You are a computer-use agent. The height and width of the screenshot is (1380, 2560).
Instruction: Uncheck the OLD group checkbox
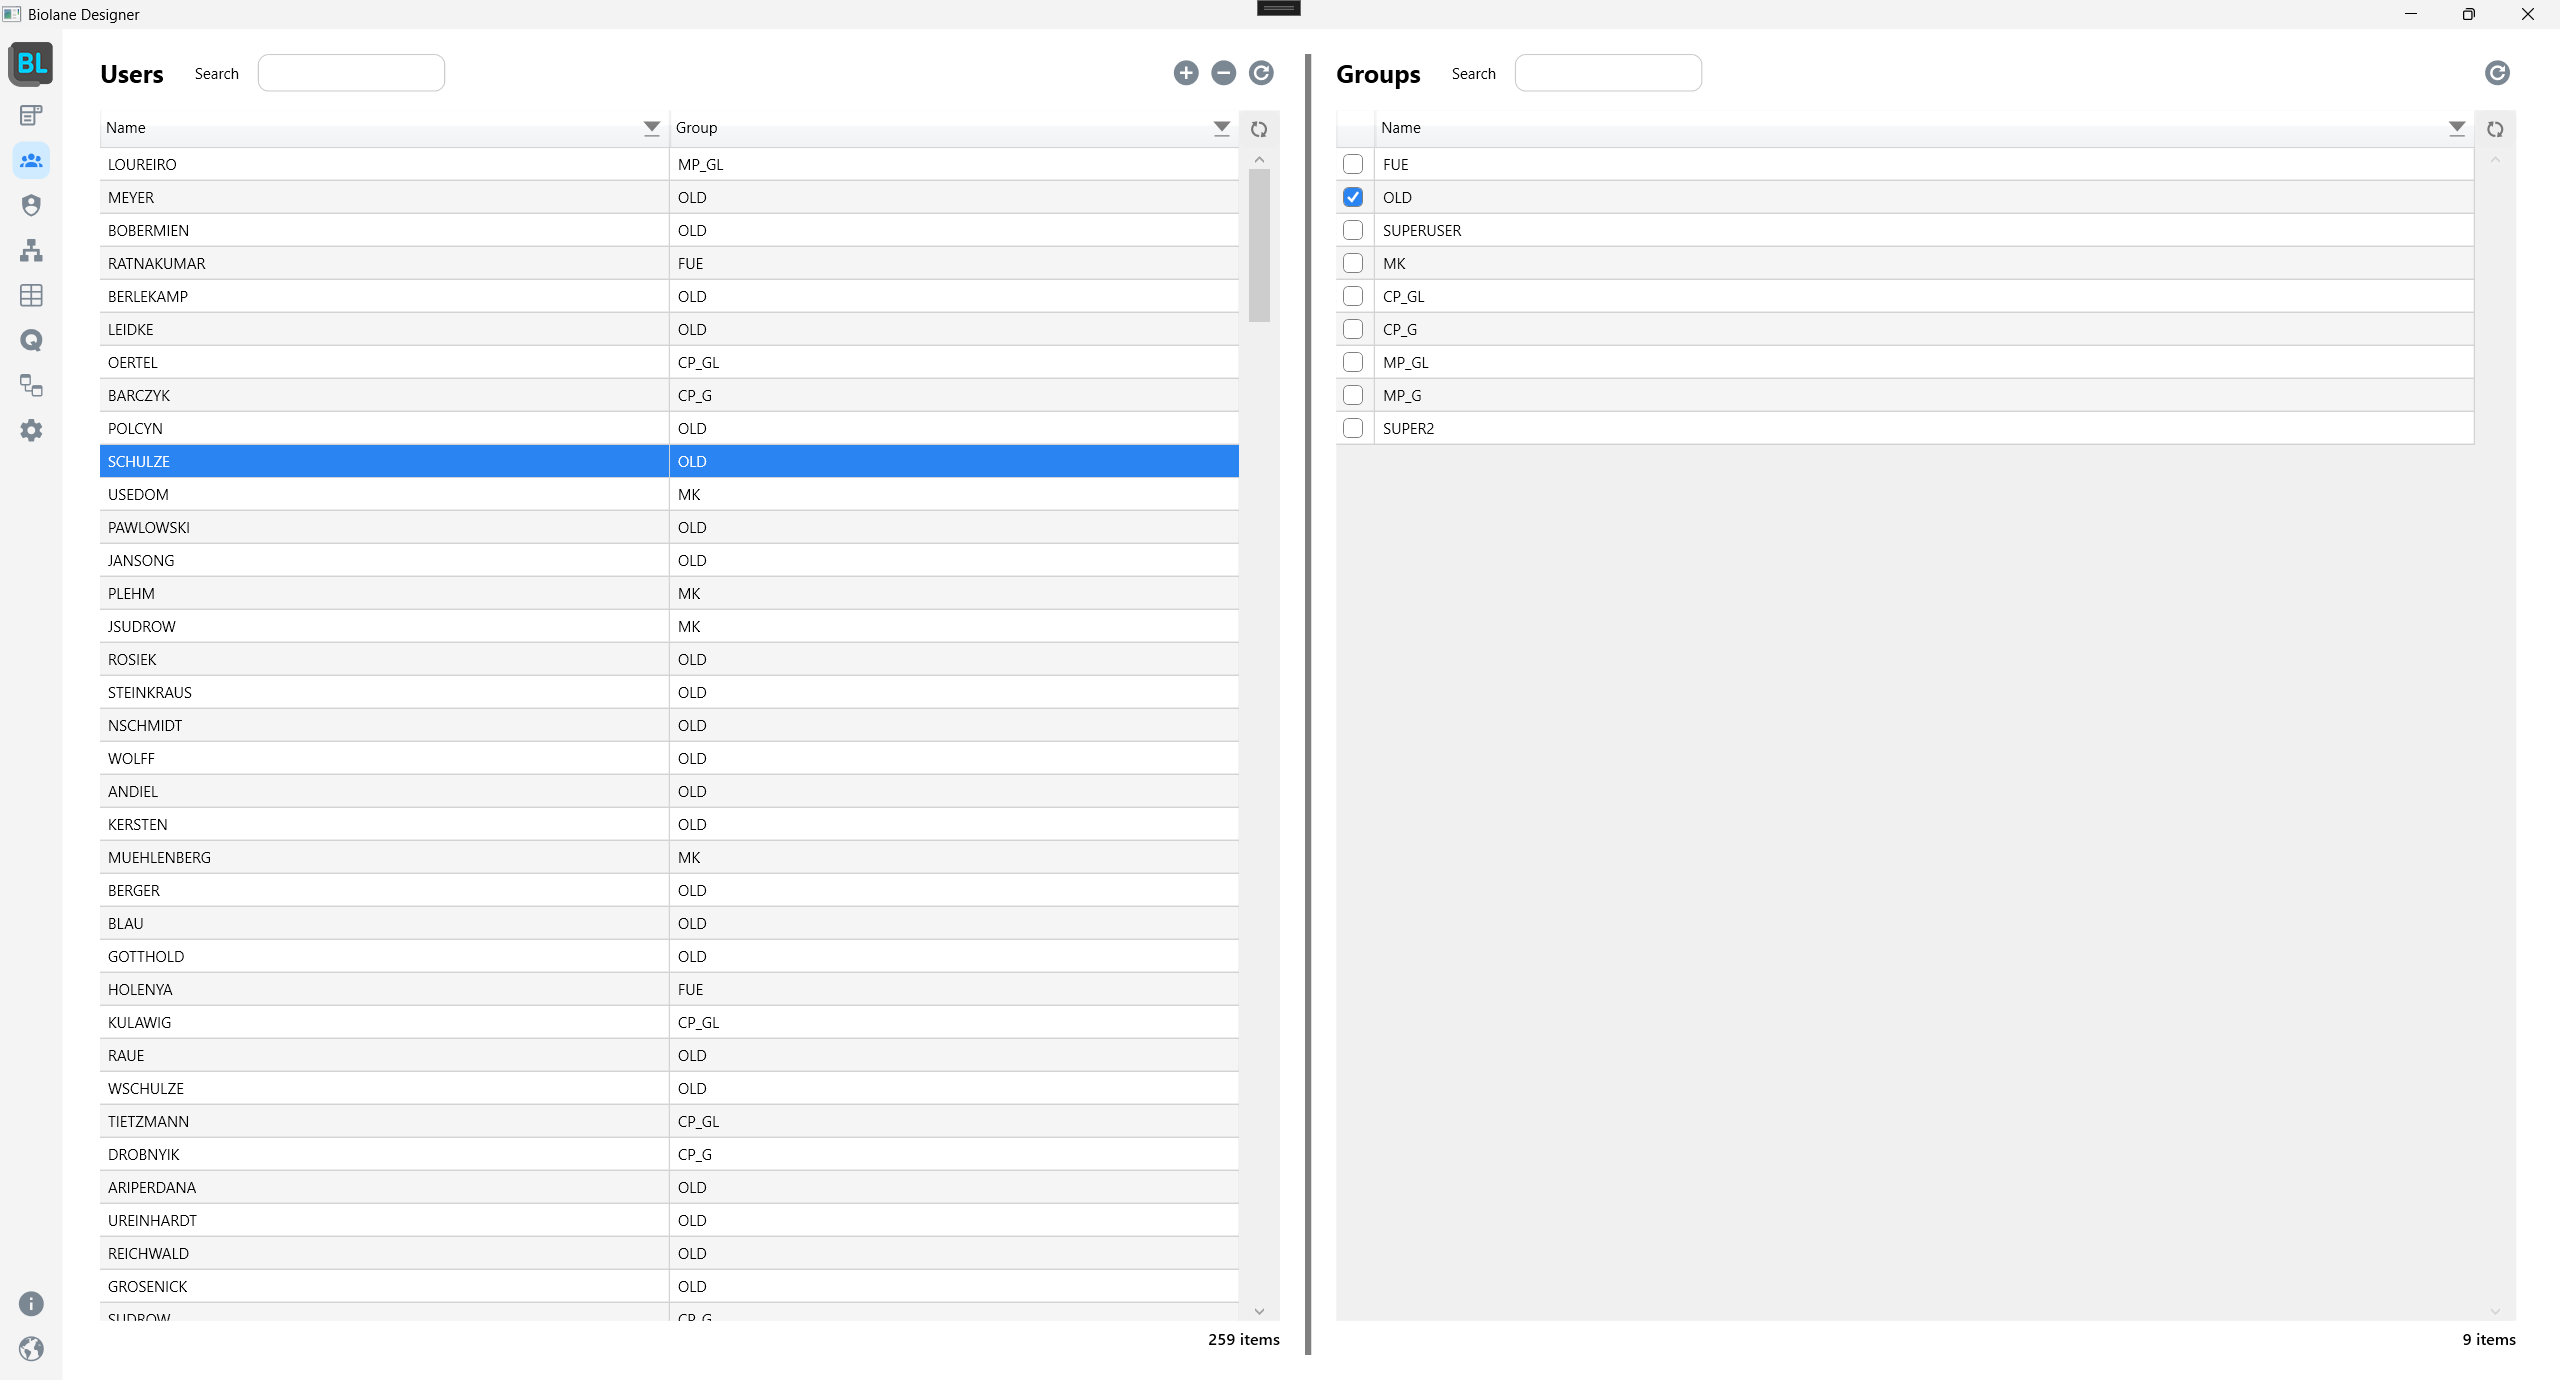point(1353,197)
